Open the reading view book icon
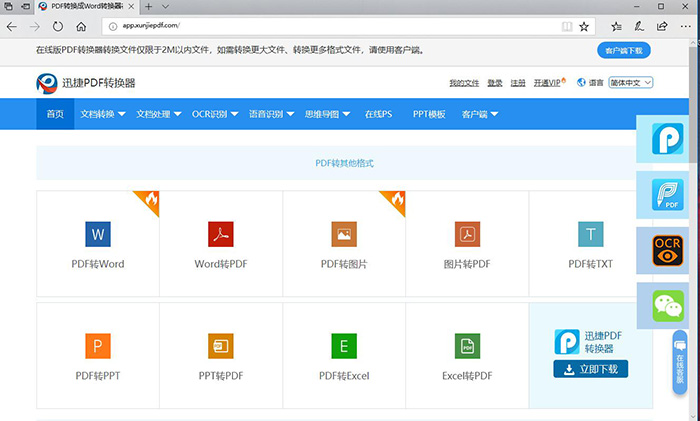Viewport: 700px width, 421px height. [567, 27]
